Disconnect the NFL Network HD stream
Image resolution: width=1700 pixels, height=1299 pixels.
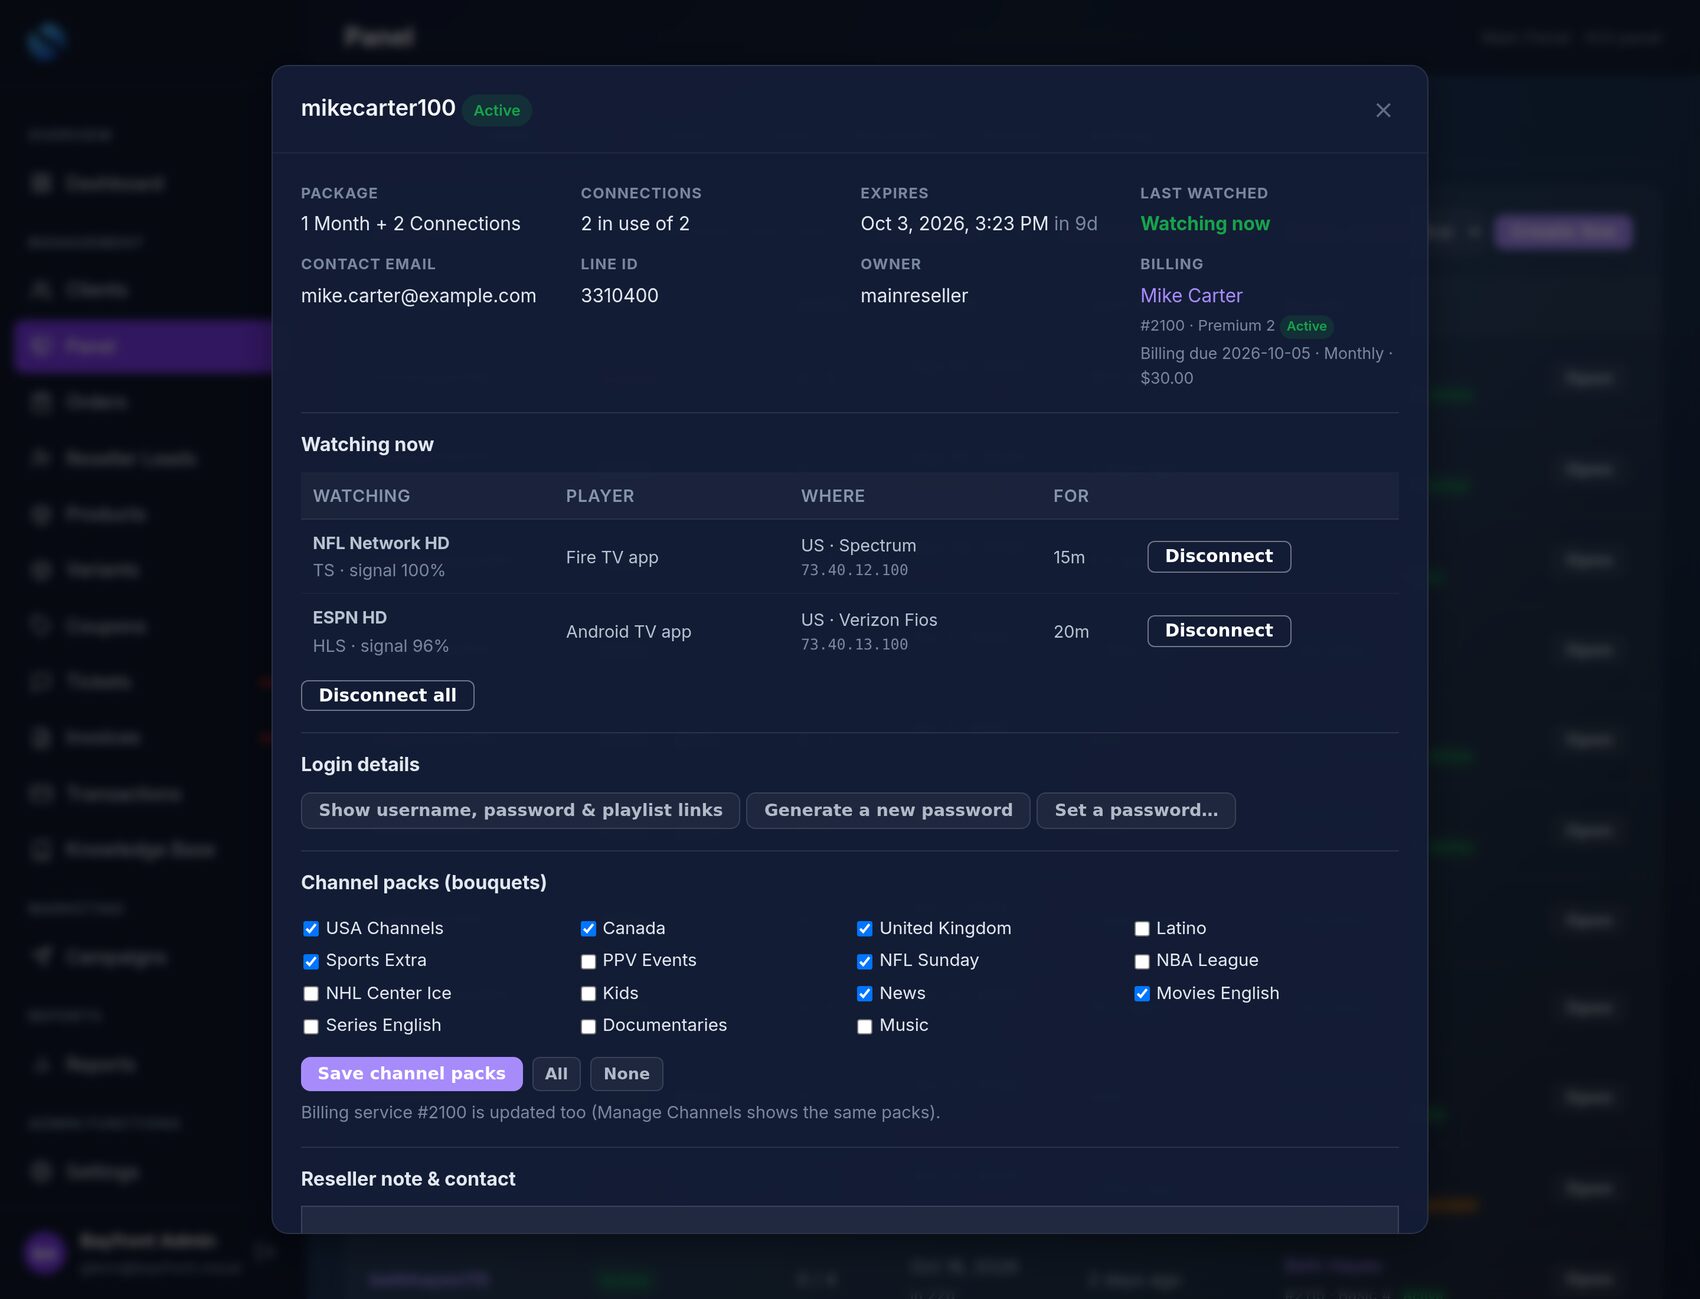click(1219, 556)
